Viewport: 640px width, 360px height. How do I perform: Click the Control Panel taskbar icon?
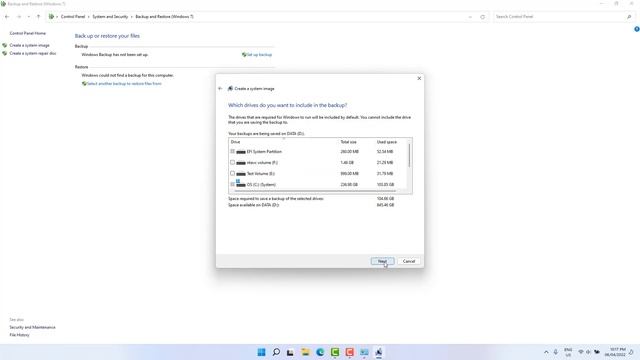coord(364,352)
